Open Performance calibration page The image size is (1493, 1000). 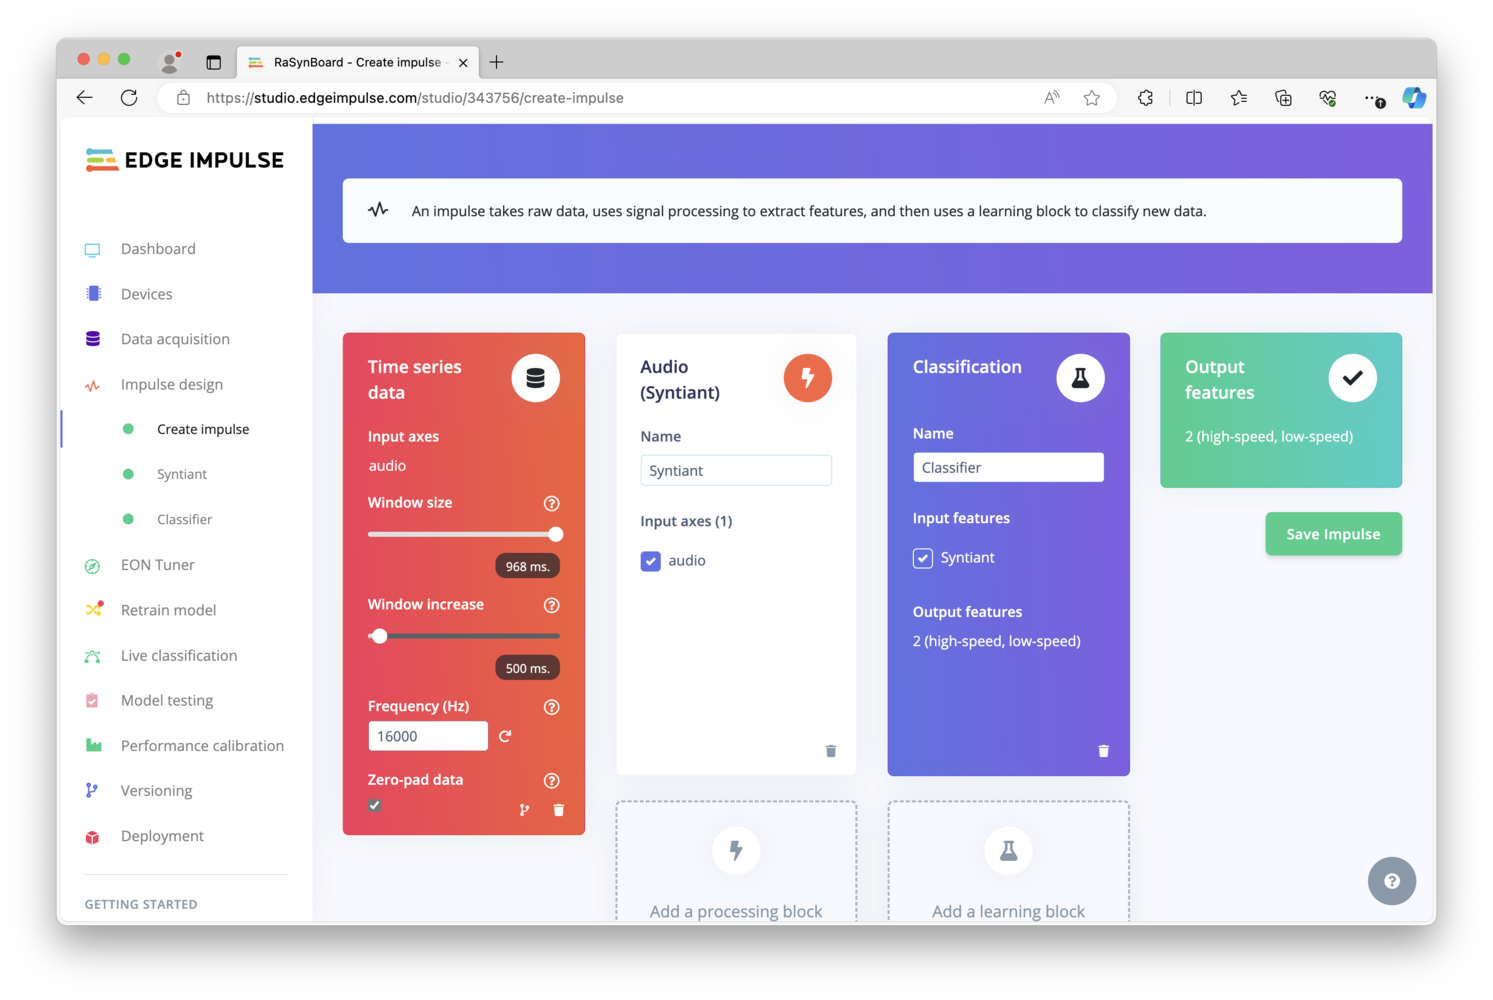(x=202, y=746)
